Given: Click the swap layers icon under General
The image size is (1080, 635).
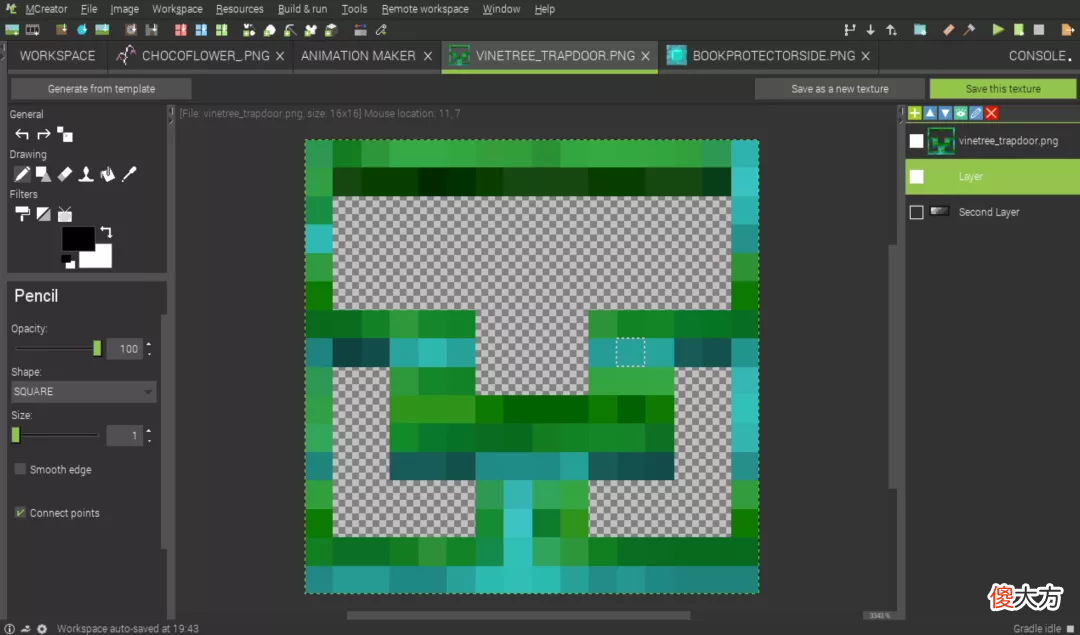Looking at the screenshot, I should tap(65, 134).
